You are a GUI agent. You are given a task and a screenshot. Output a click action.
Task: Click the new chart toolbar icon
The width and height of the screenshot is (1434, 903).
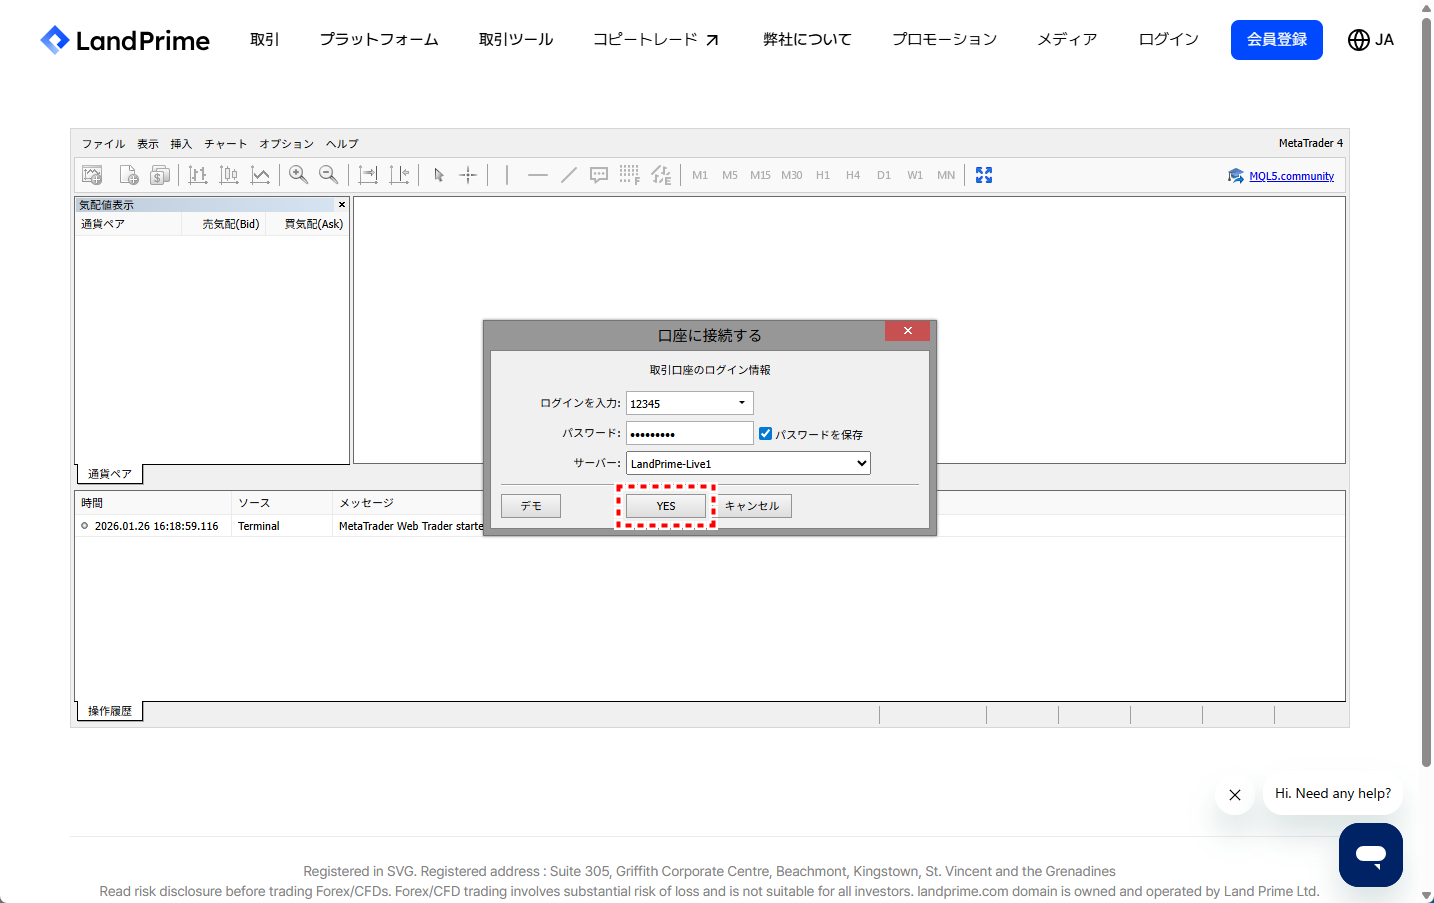pos(92,175)
